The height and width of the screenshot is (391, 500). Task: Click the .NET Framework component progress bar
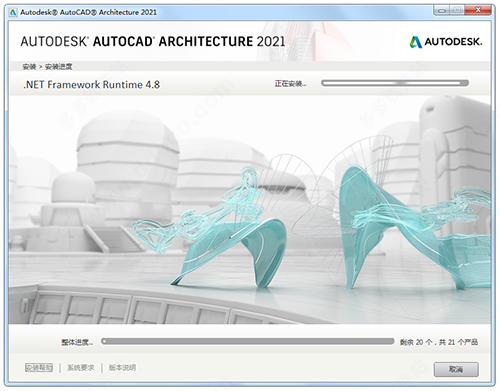tap(395, 83)
